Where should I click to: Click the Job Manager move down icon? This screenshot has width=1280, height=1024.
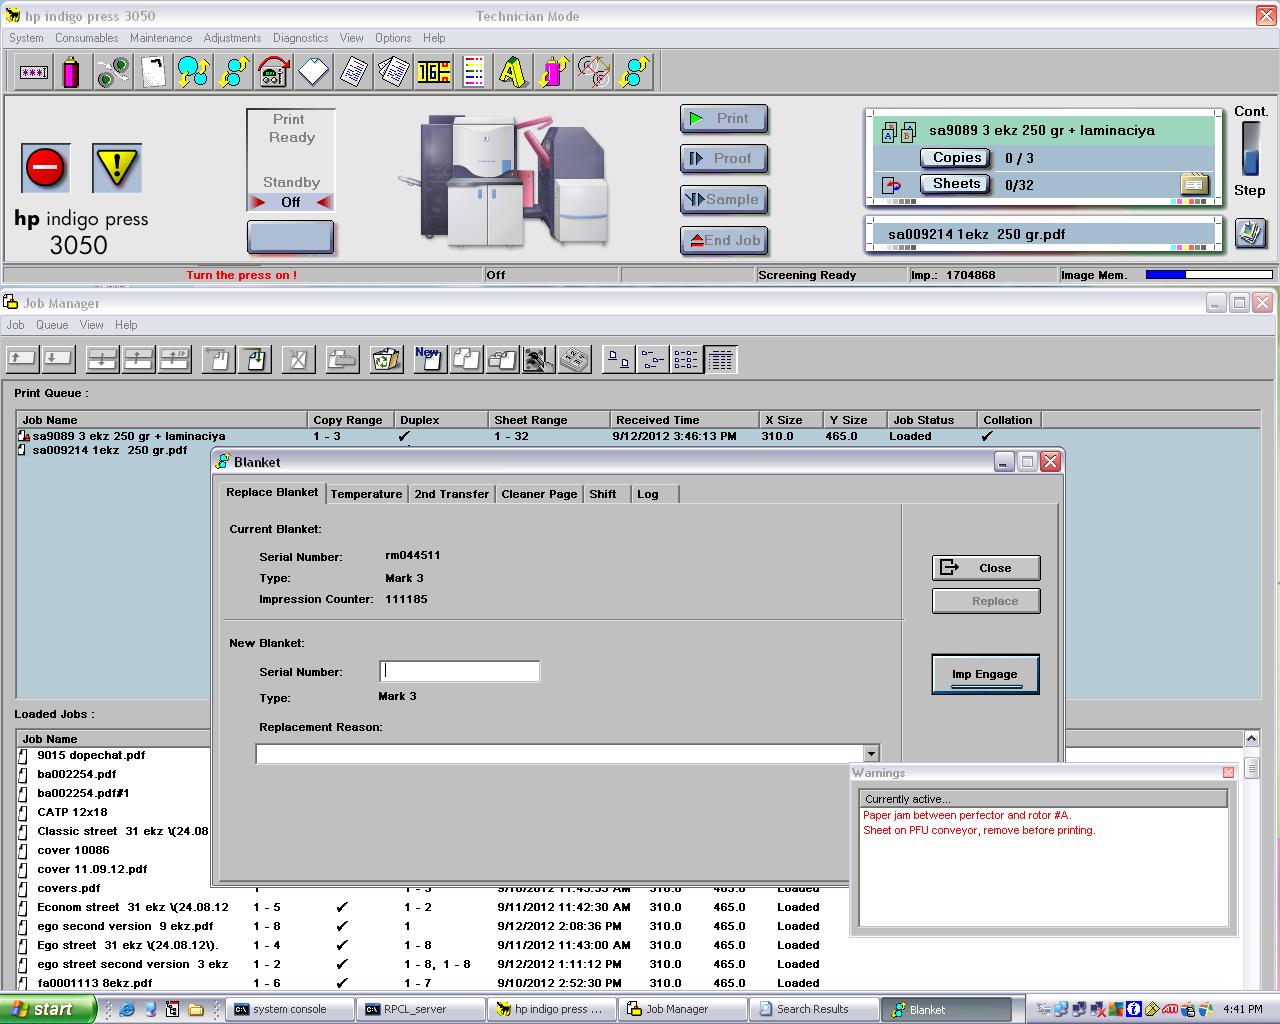click(x=57, y=359)
